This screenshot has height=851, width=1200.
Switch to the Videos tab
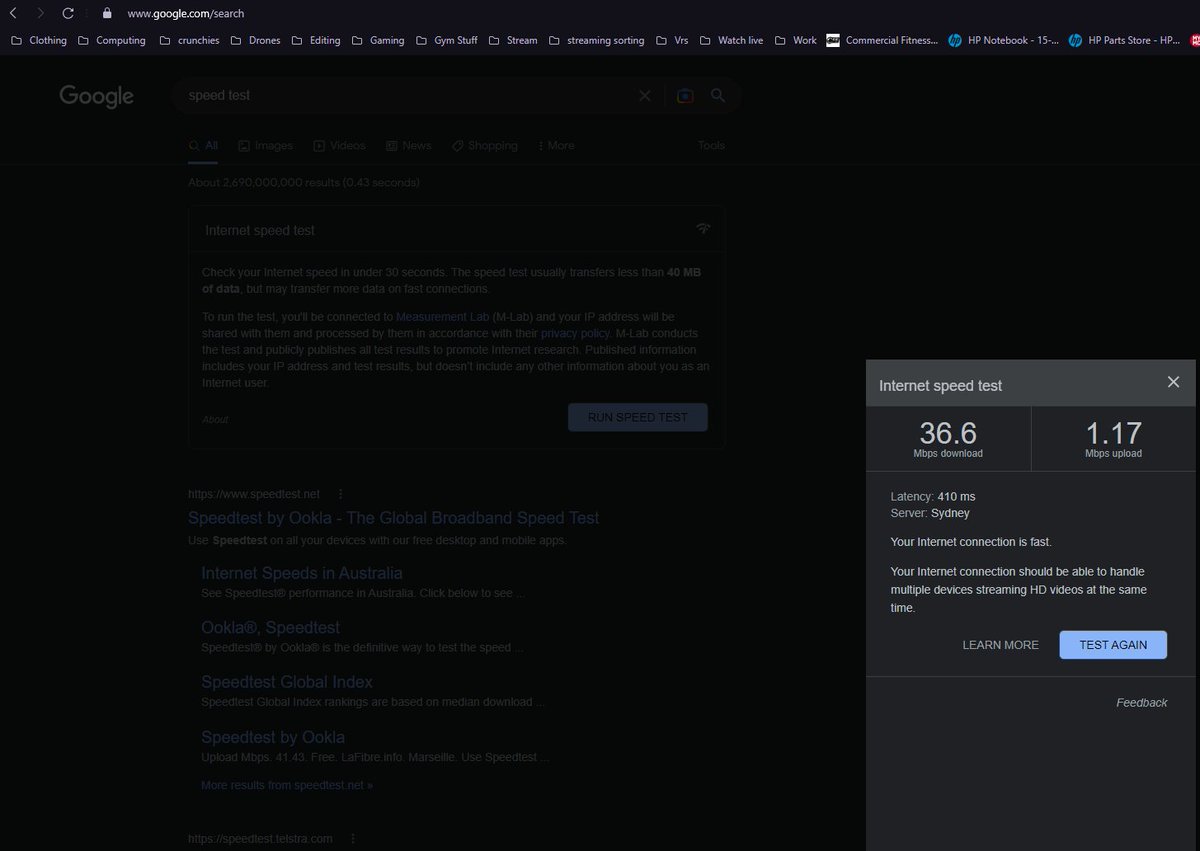339,146
